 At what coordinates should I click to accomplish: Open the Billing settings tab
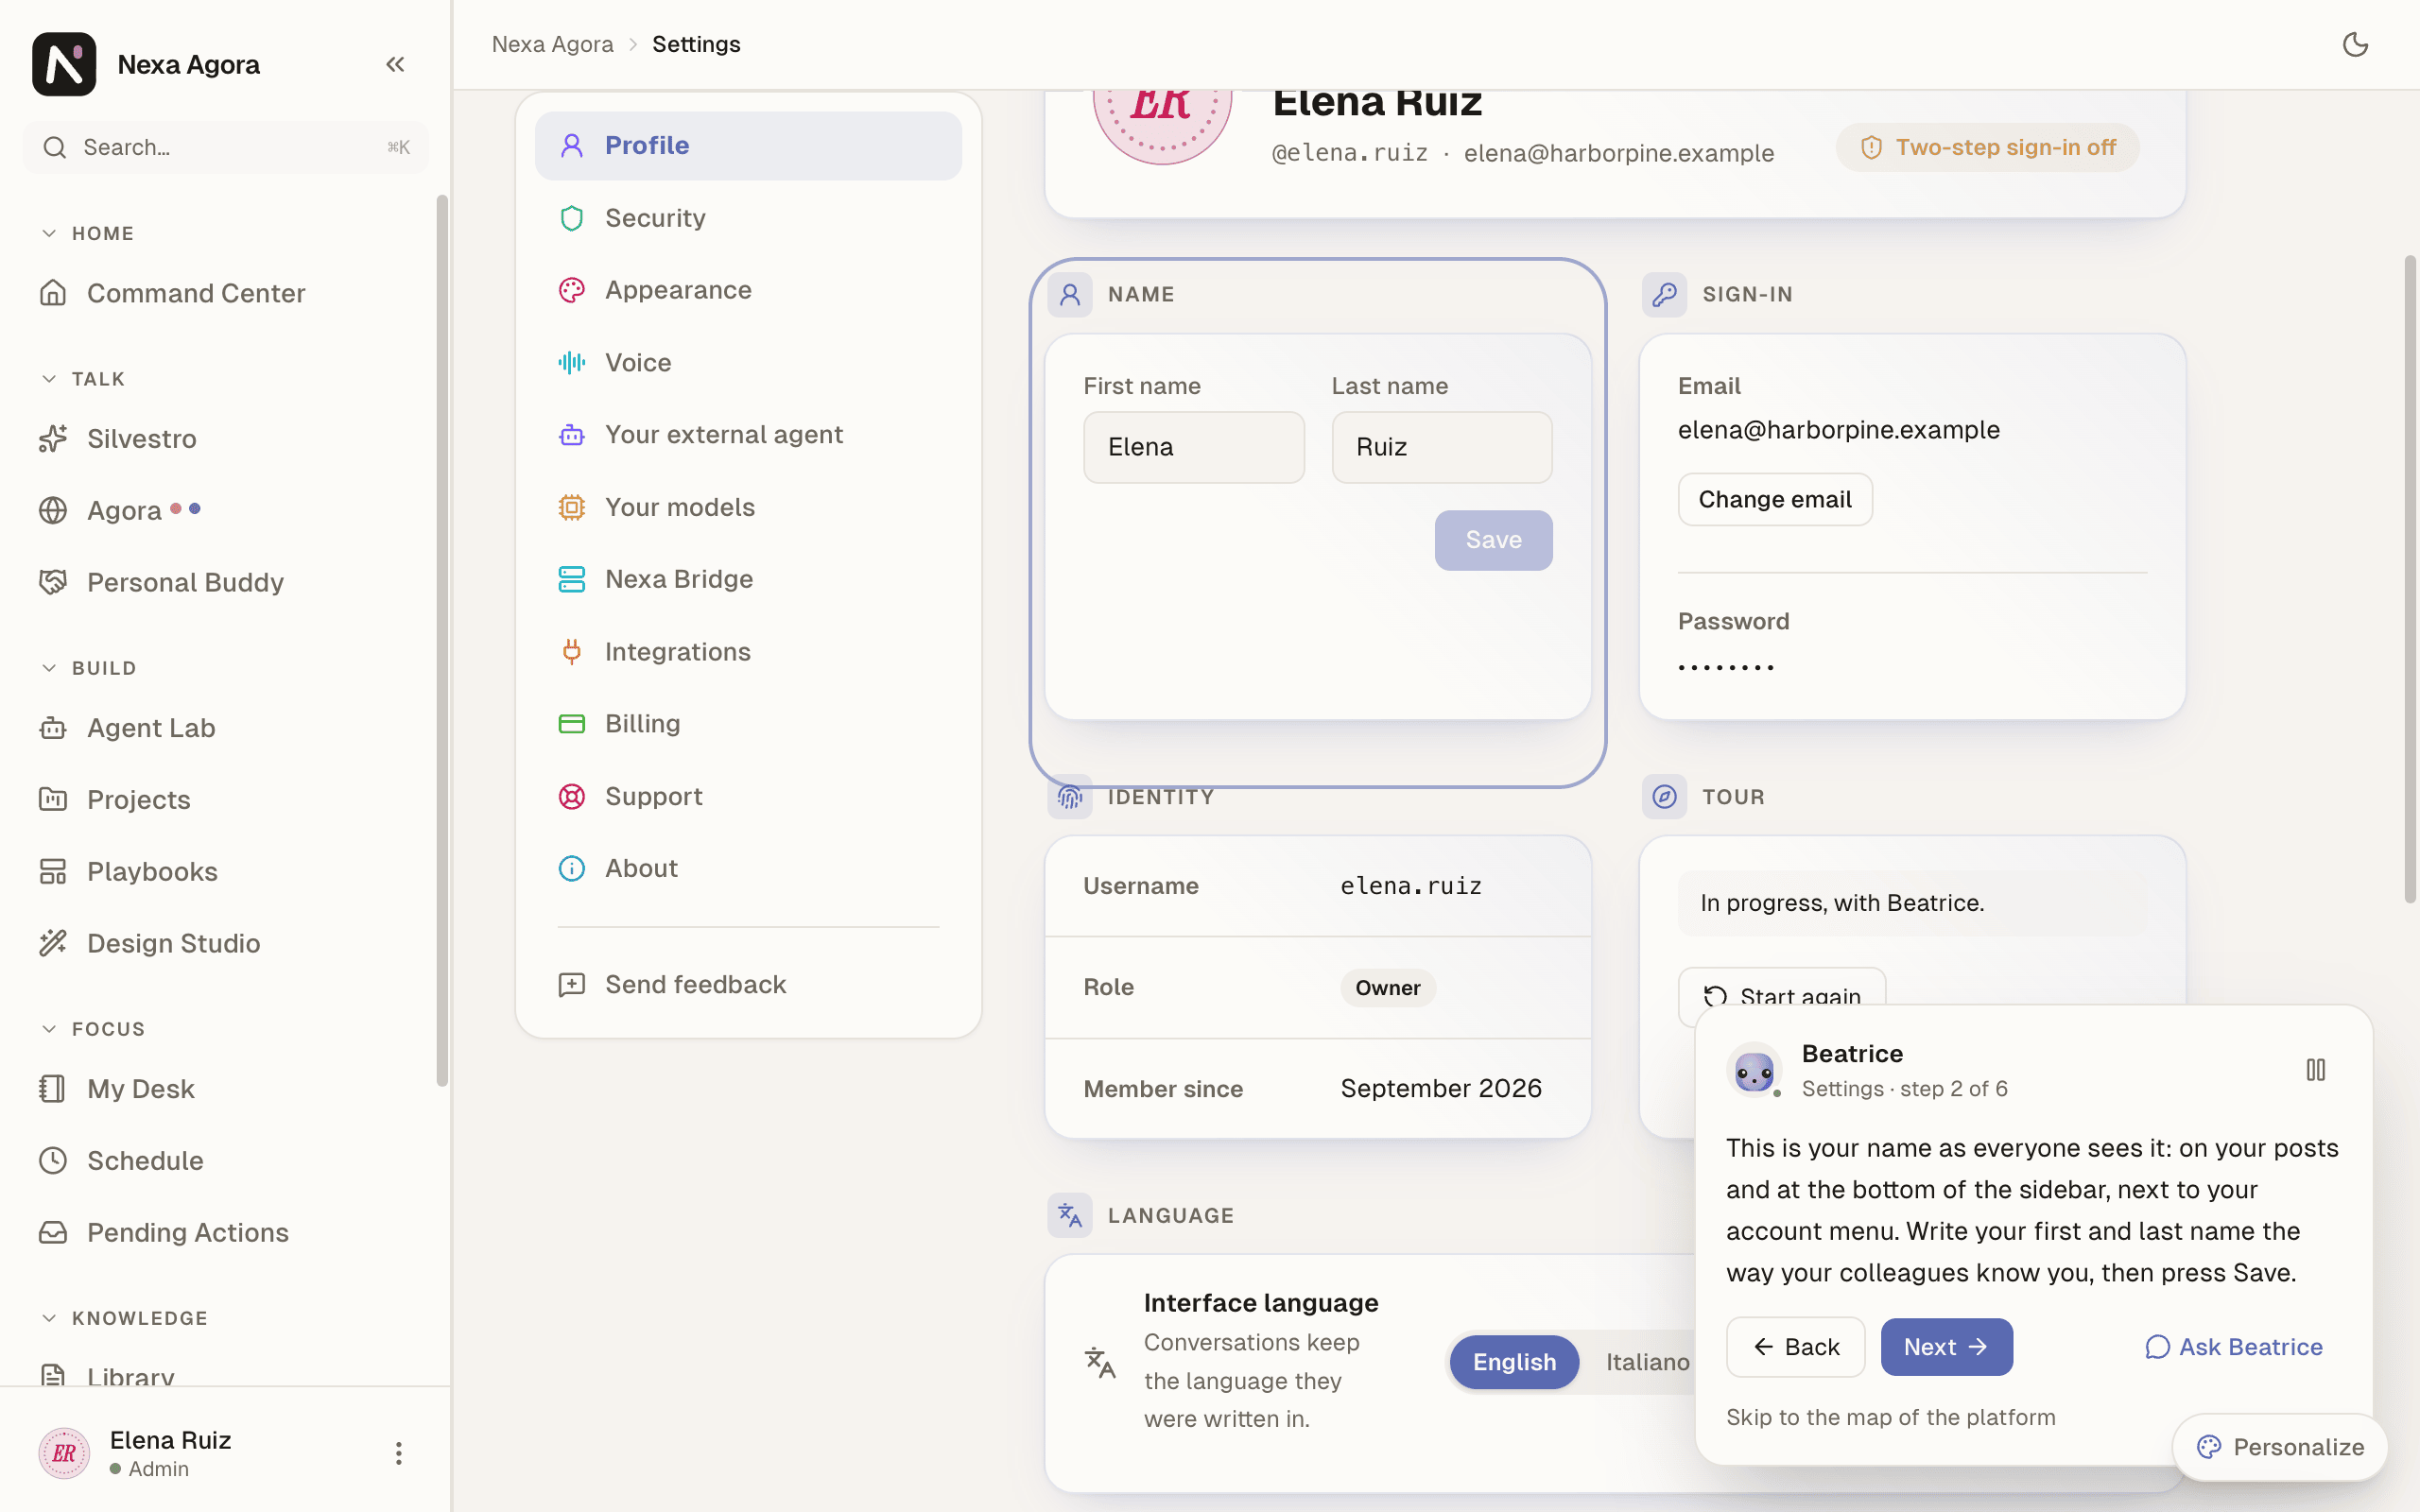[748, 723]
